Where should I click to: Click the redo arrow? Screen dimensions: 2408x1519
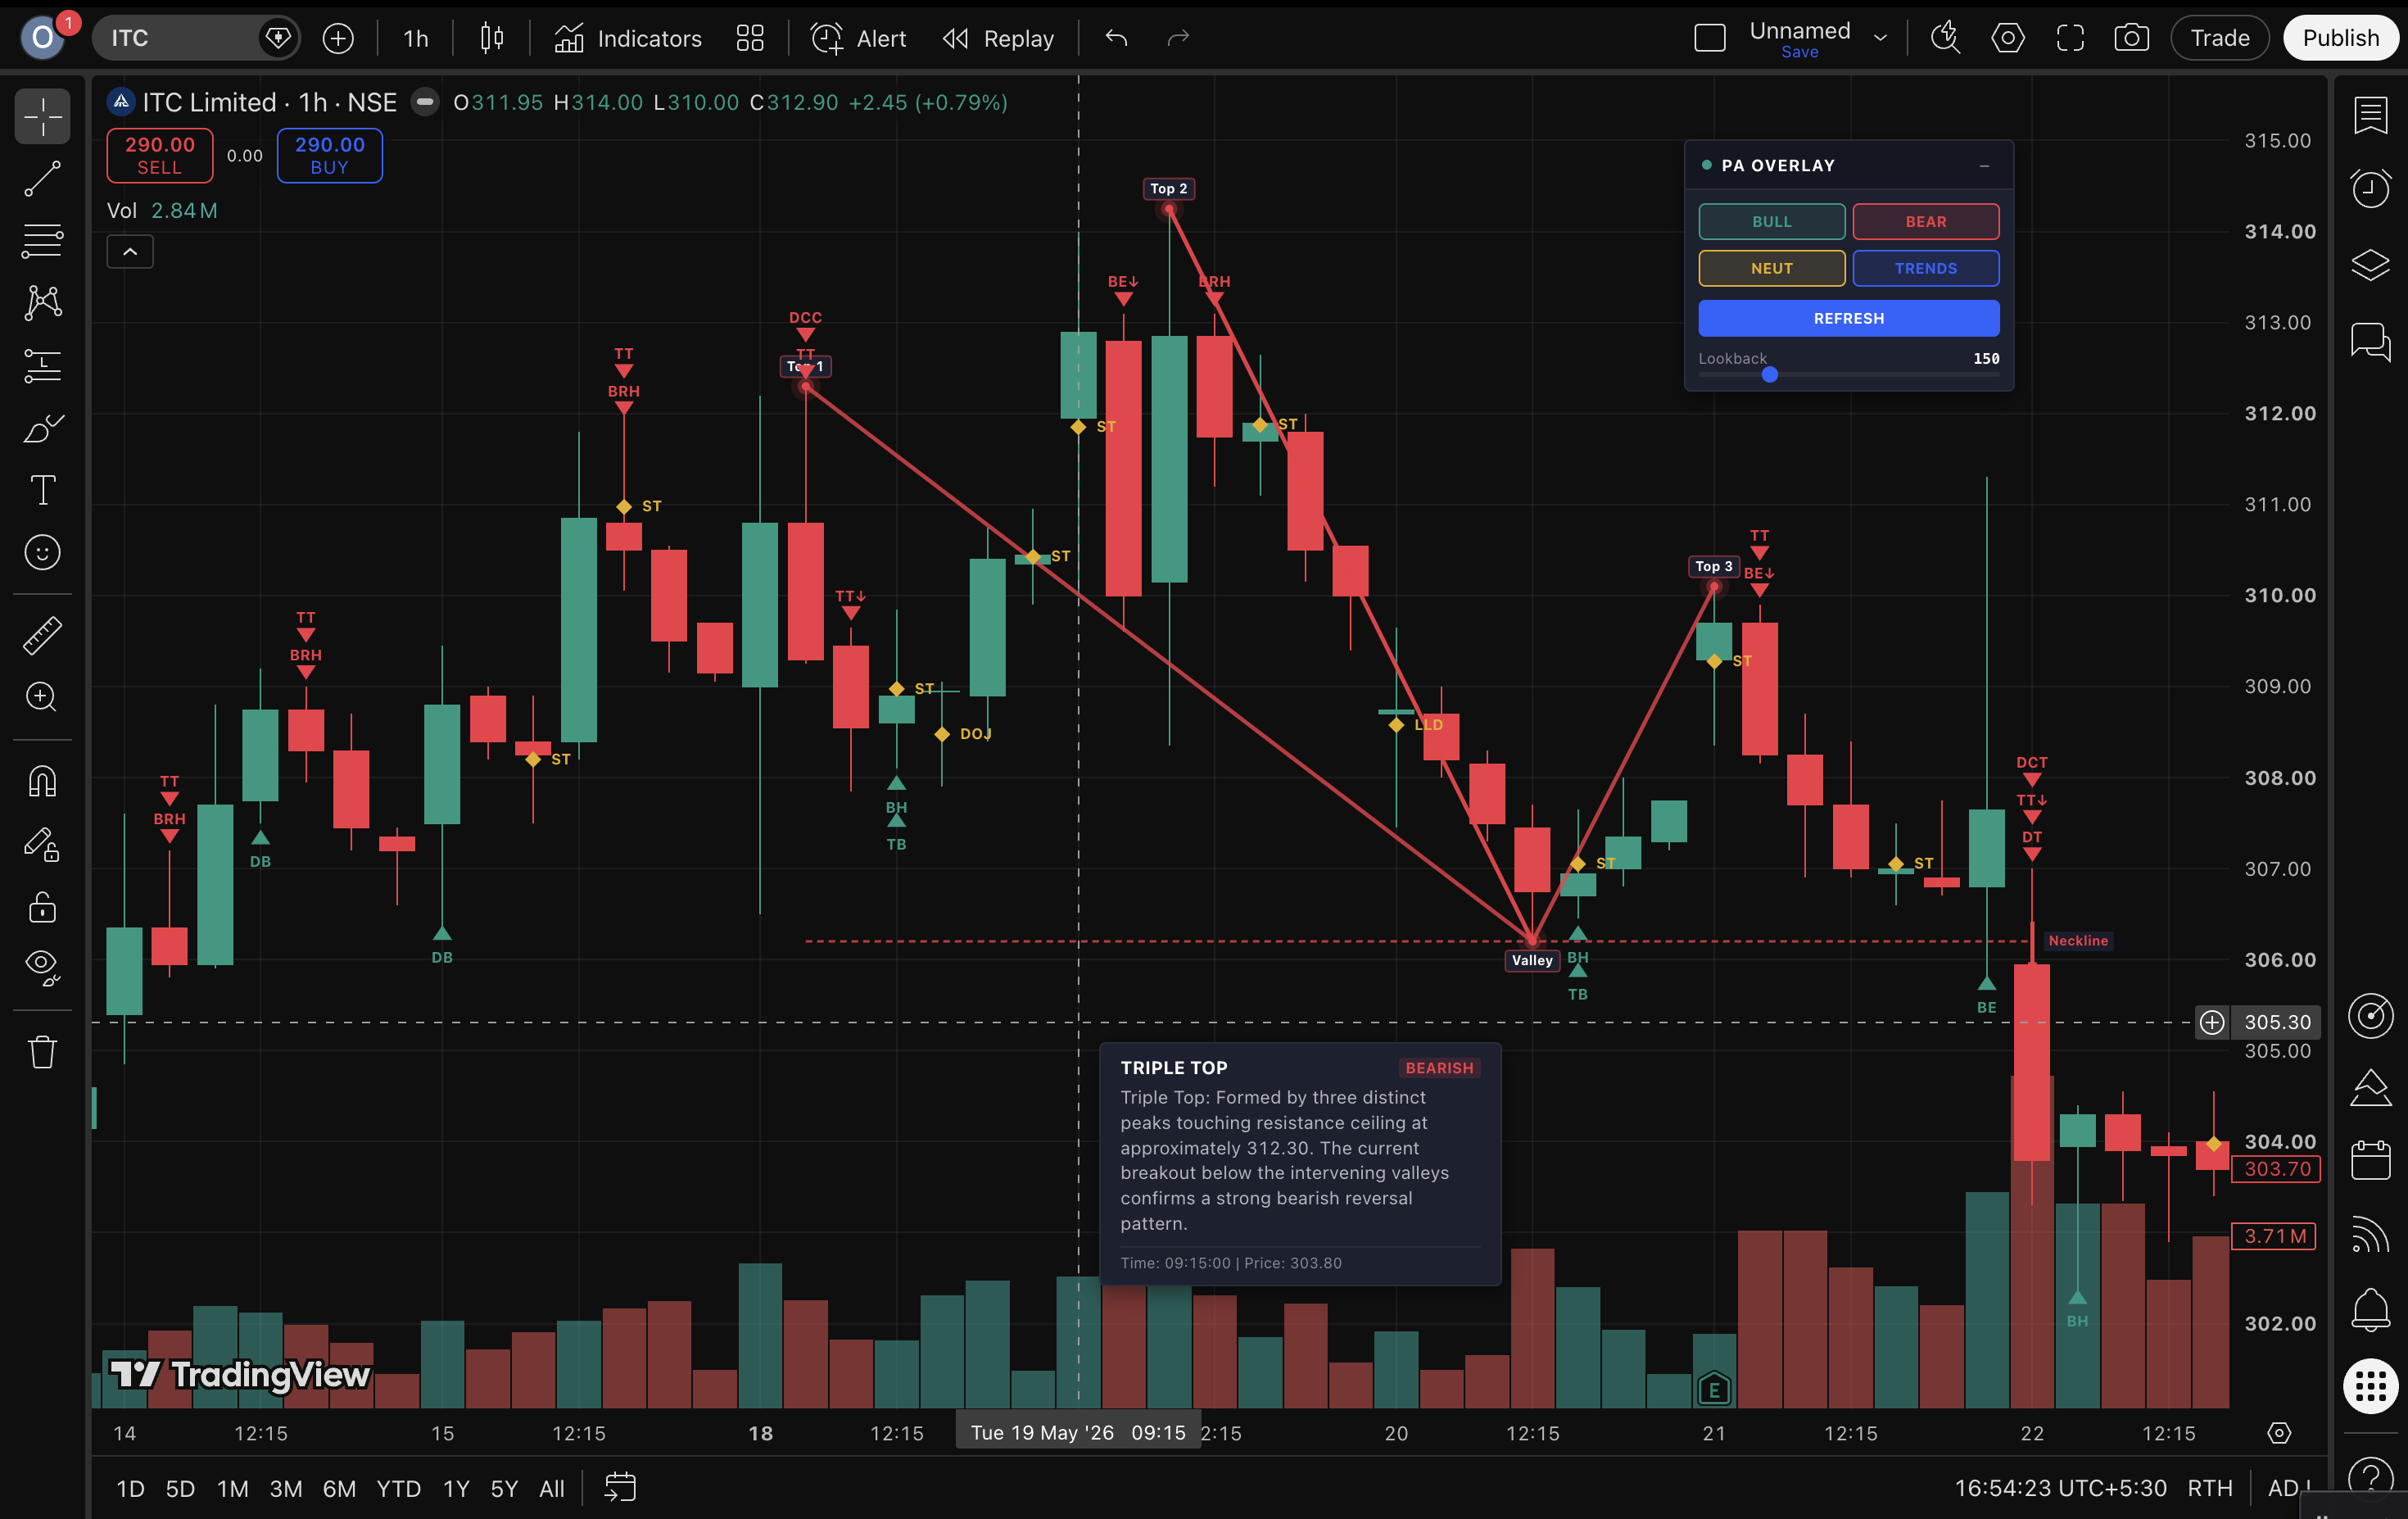click(1178, 38)
